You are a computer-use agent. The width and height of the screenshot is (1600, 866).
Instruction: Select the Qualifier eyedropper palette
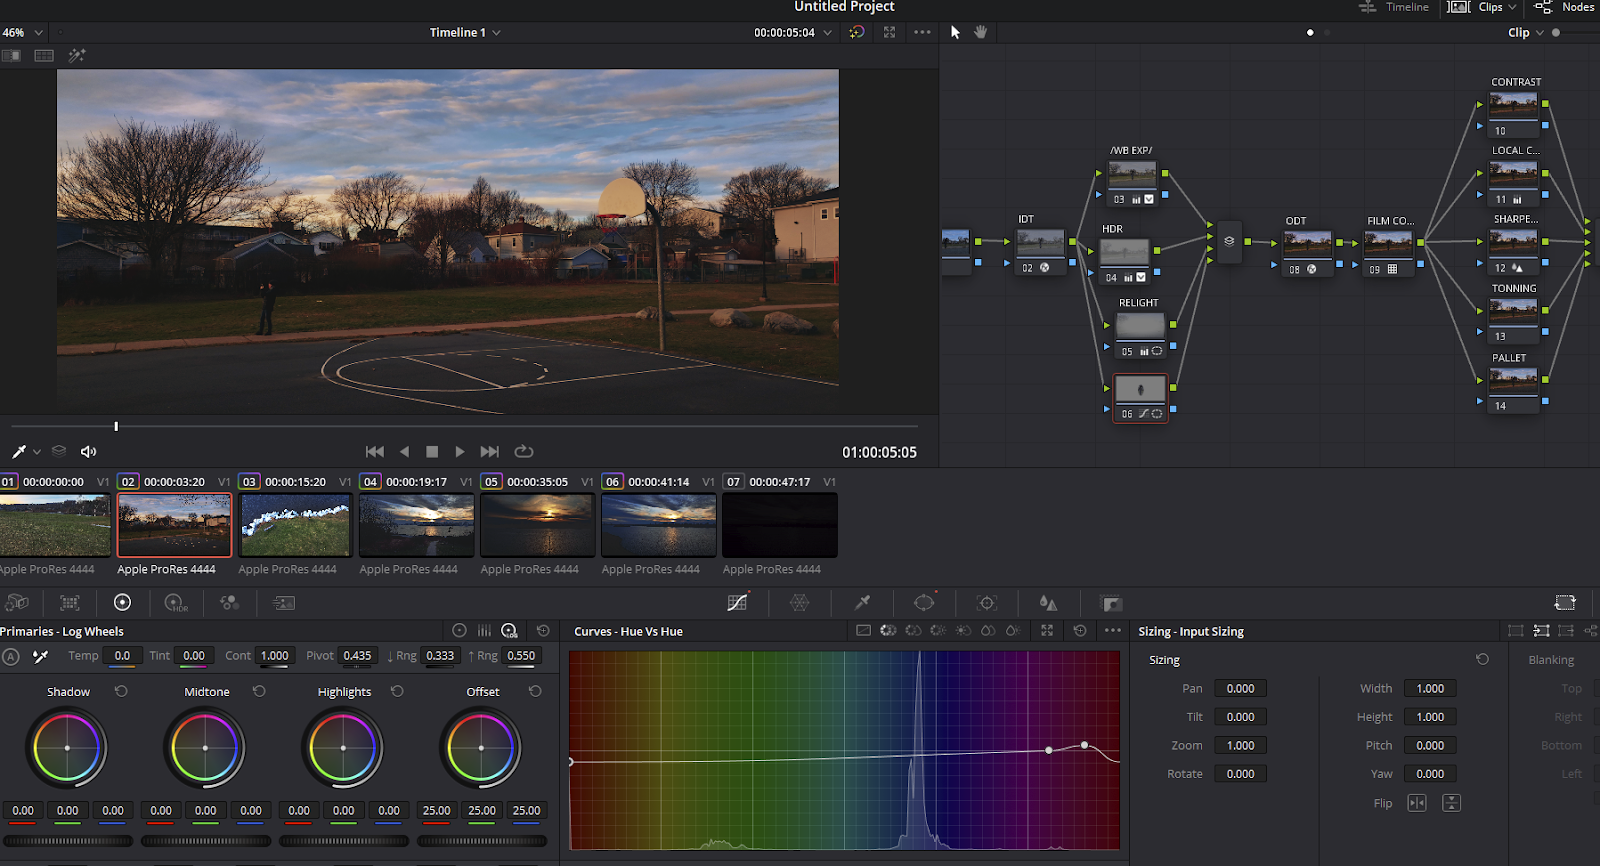862,603
